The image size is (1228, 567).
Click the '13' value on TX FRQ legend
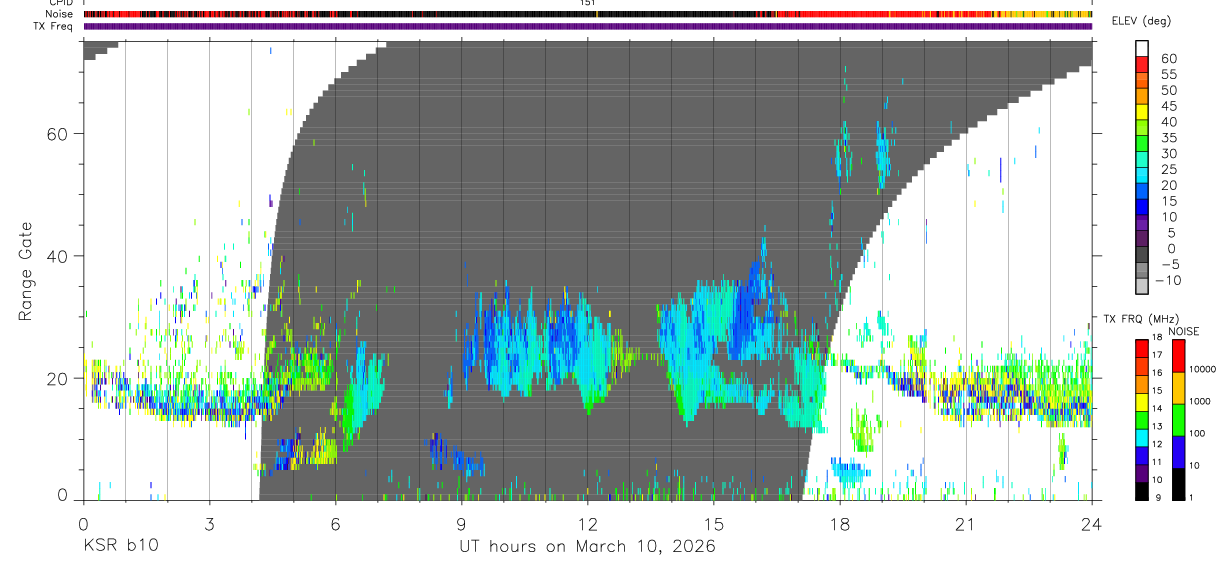click(1157, 426)
